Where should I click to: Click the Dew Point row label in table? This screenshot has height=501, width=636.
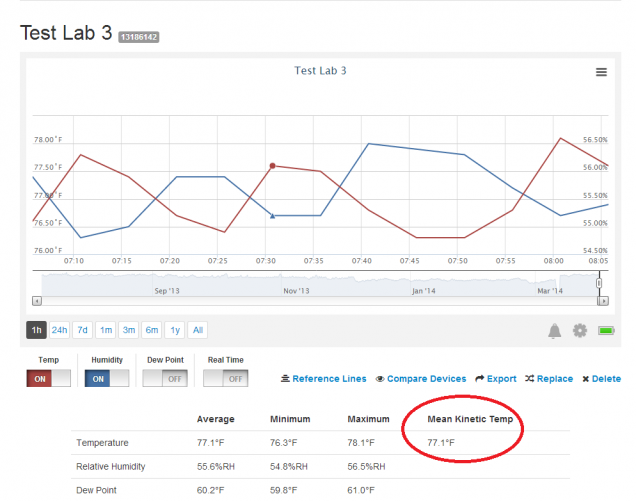pos(96,490)
